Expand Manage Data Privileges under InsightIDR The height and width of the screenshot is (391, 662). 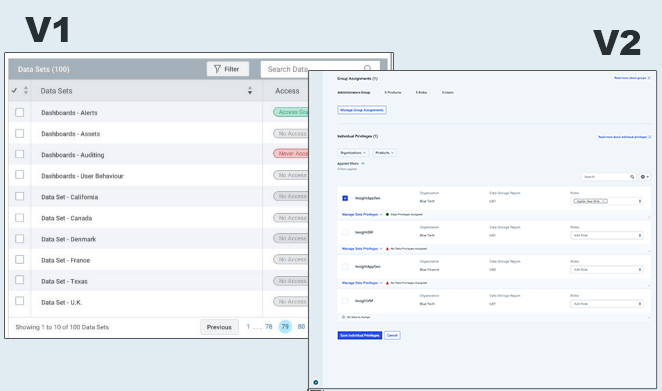coord(362,249)
